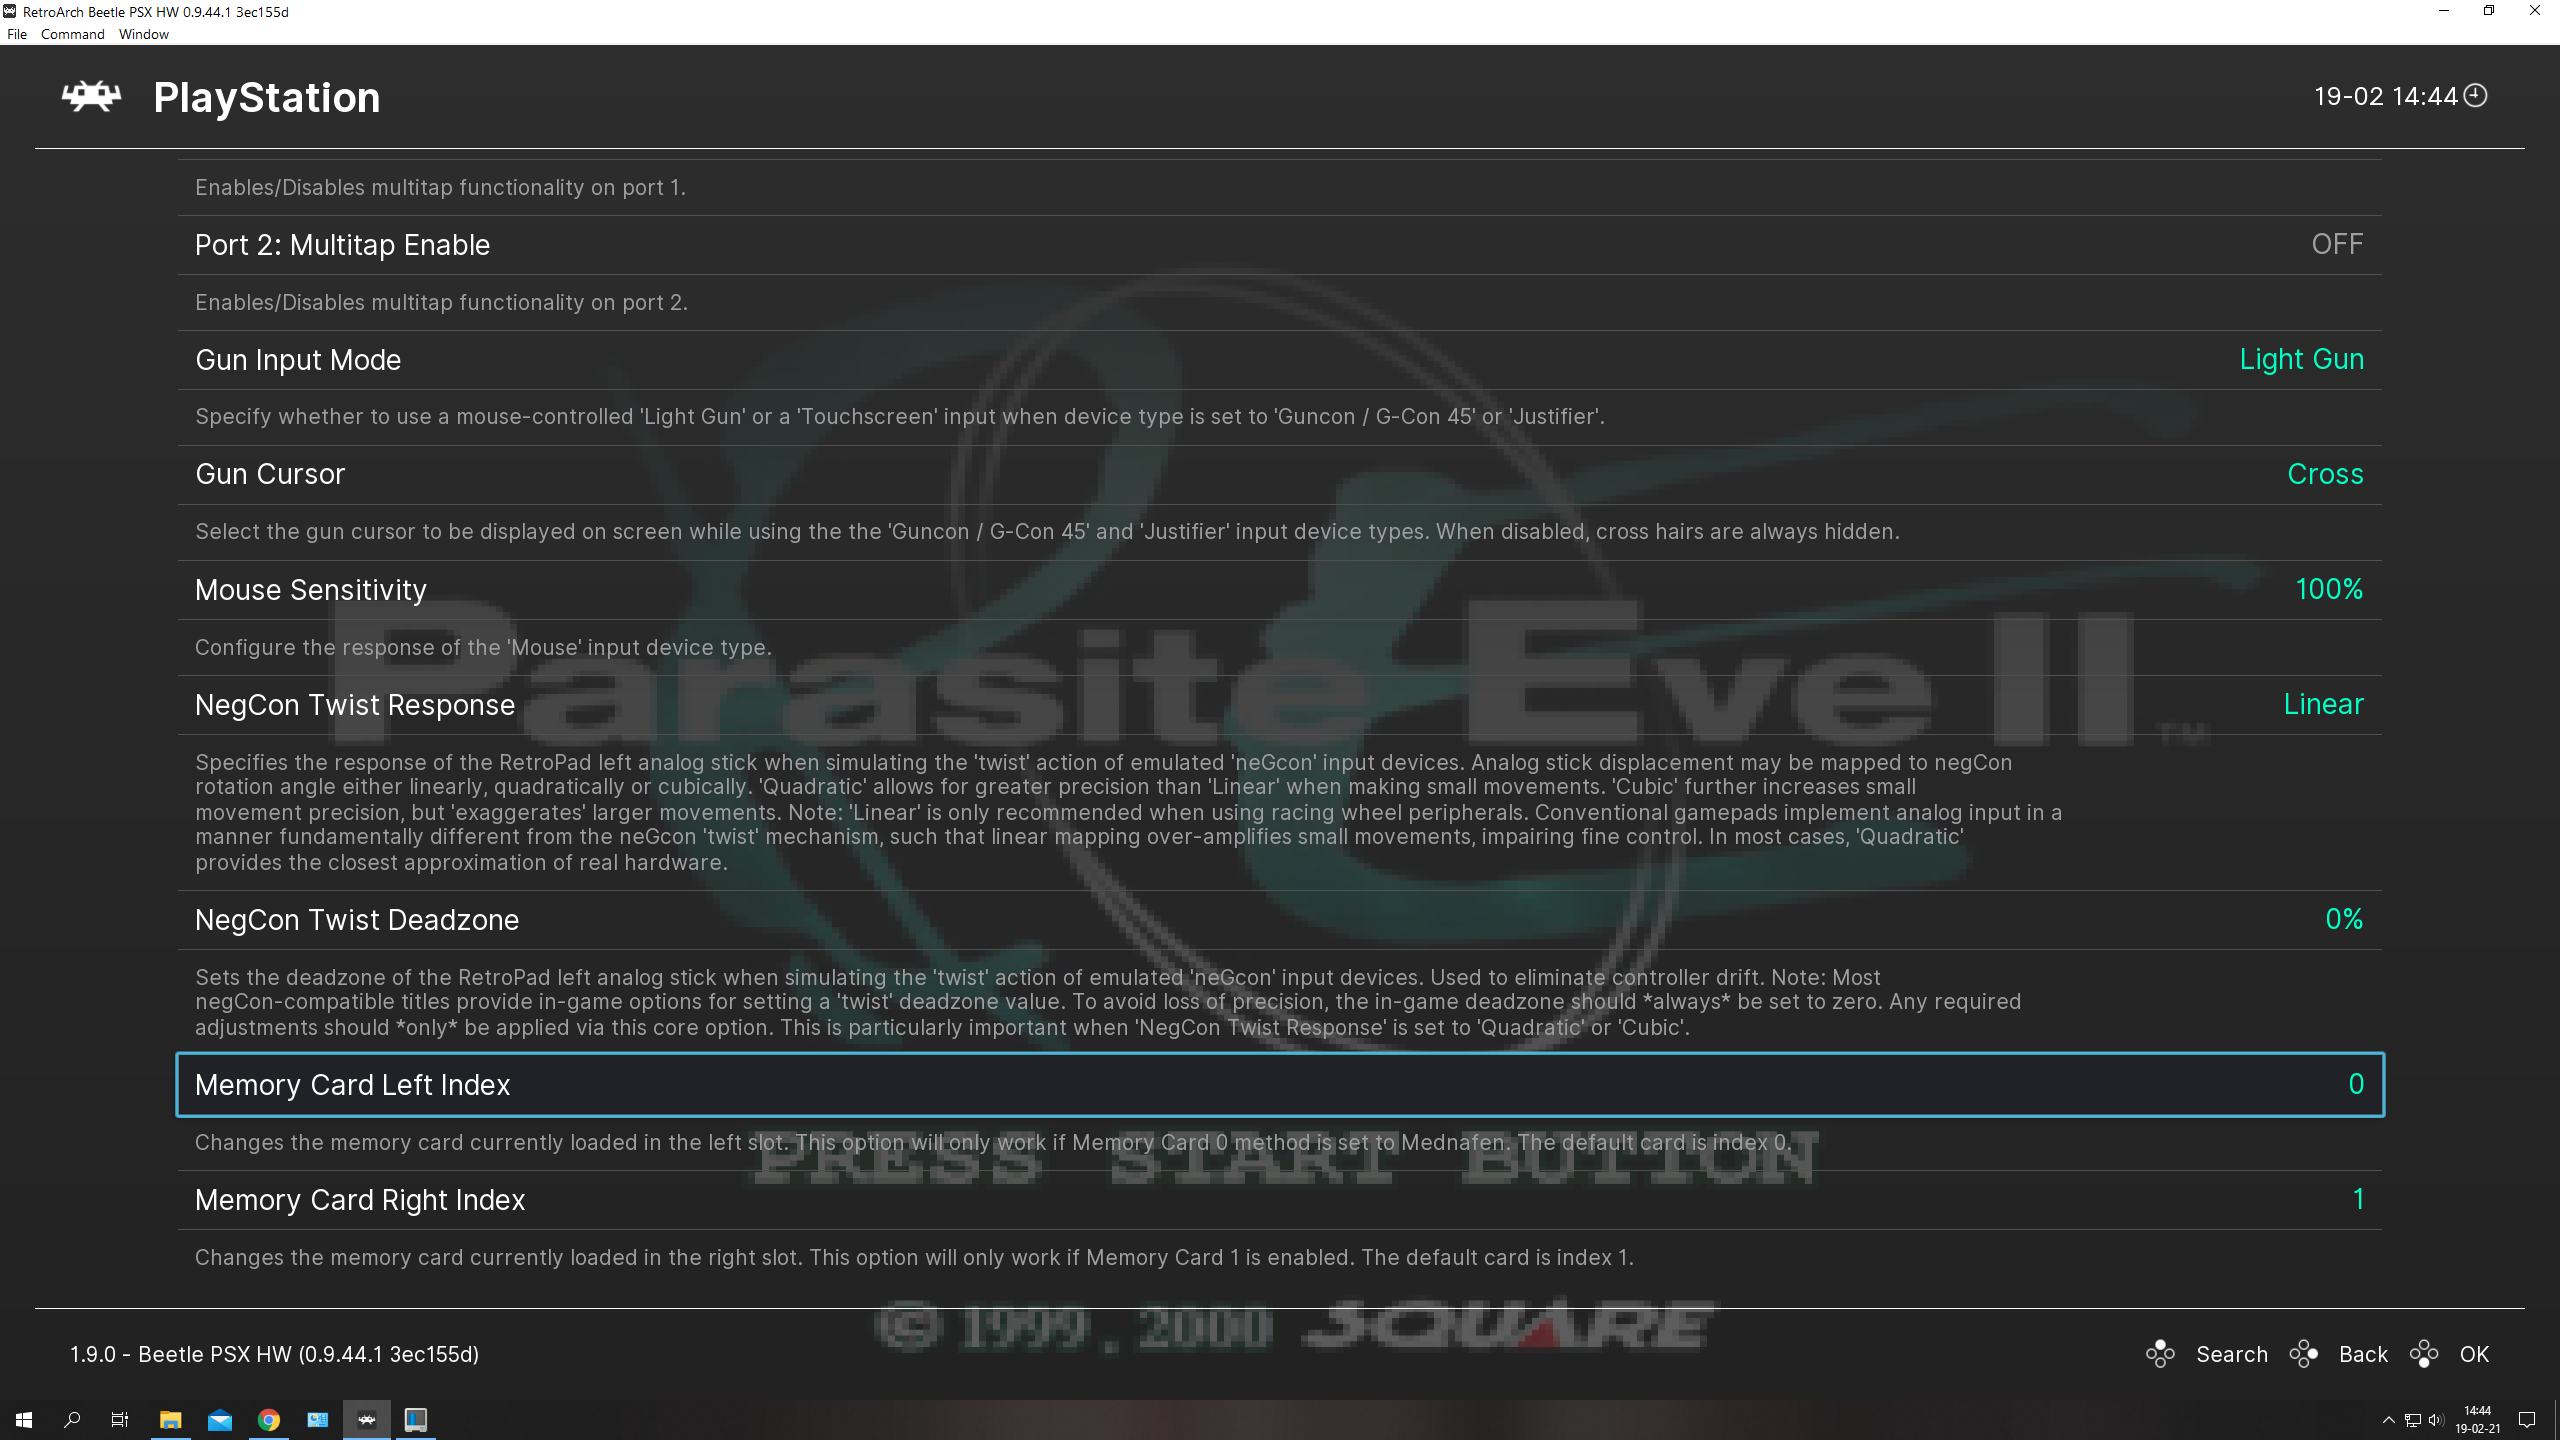Toggle Port 2 Multitap Enable OFF switch
Image resolution: width=2560 pixels, height=1440 pixels.
point(2338,244)
